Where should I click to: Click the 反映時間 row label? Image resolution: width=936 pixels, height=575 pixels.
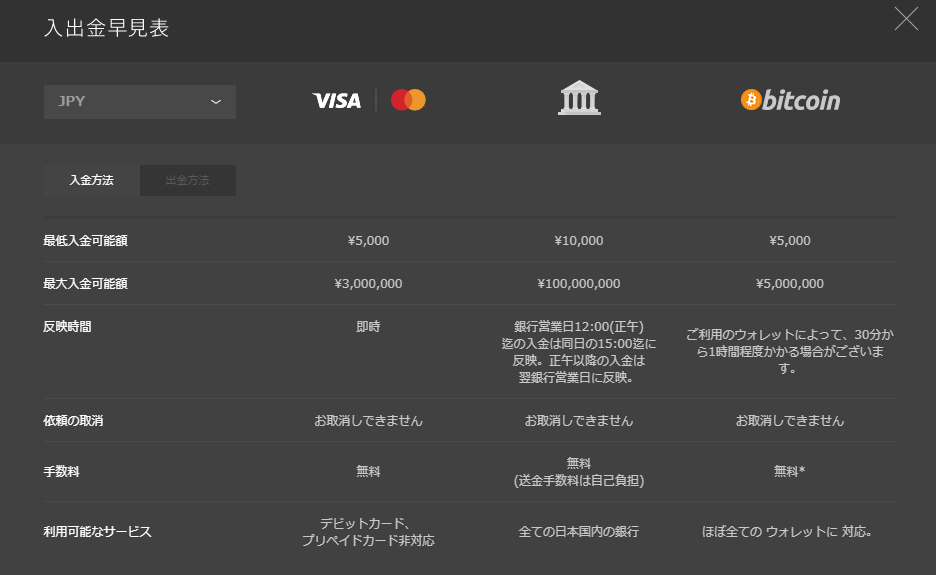(67, 327)
